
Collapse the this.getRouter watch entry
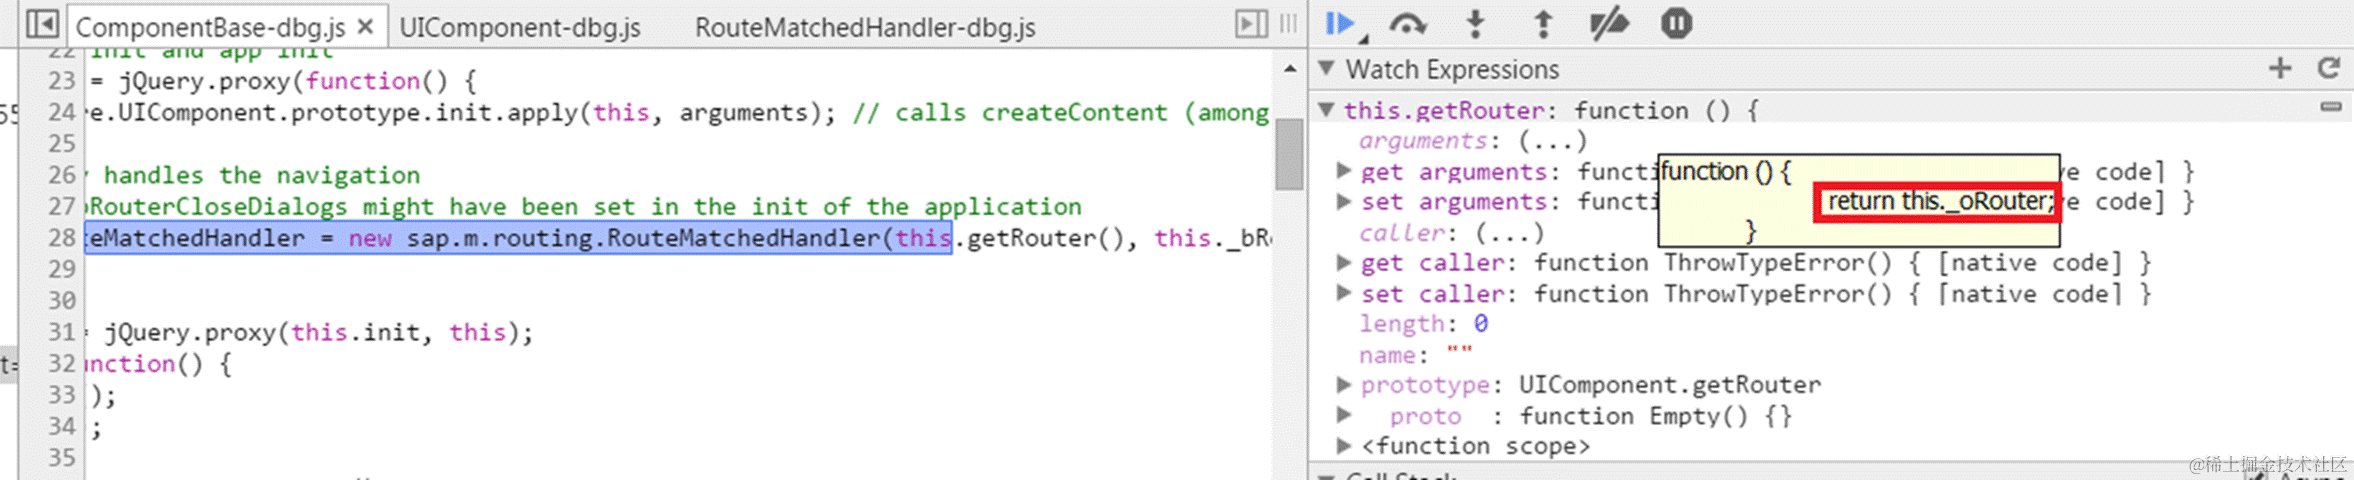click(x=1327, y=109)
